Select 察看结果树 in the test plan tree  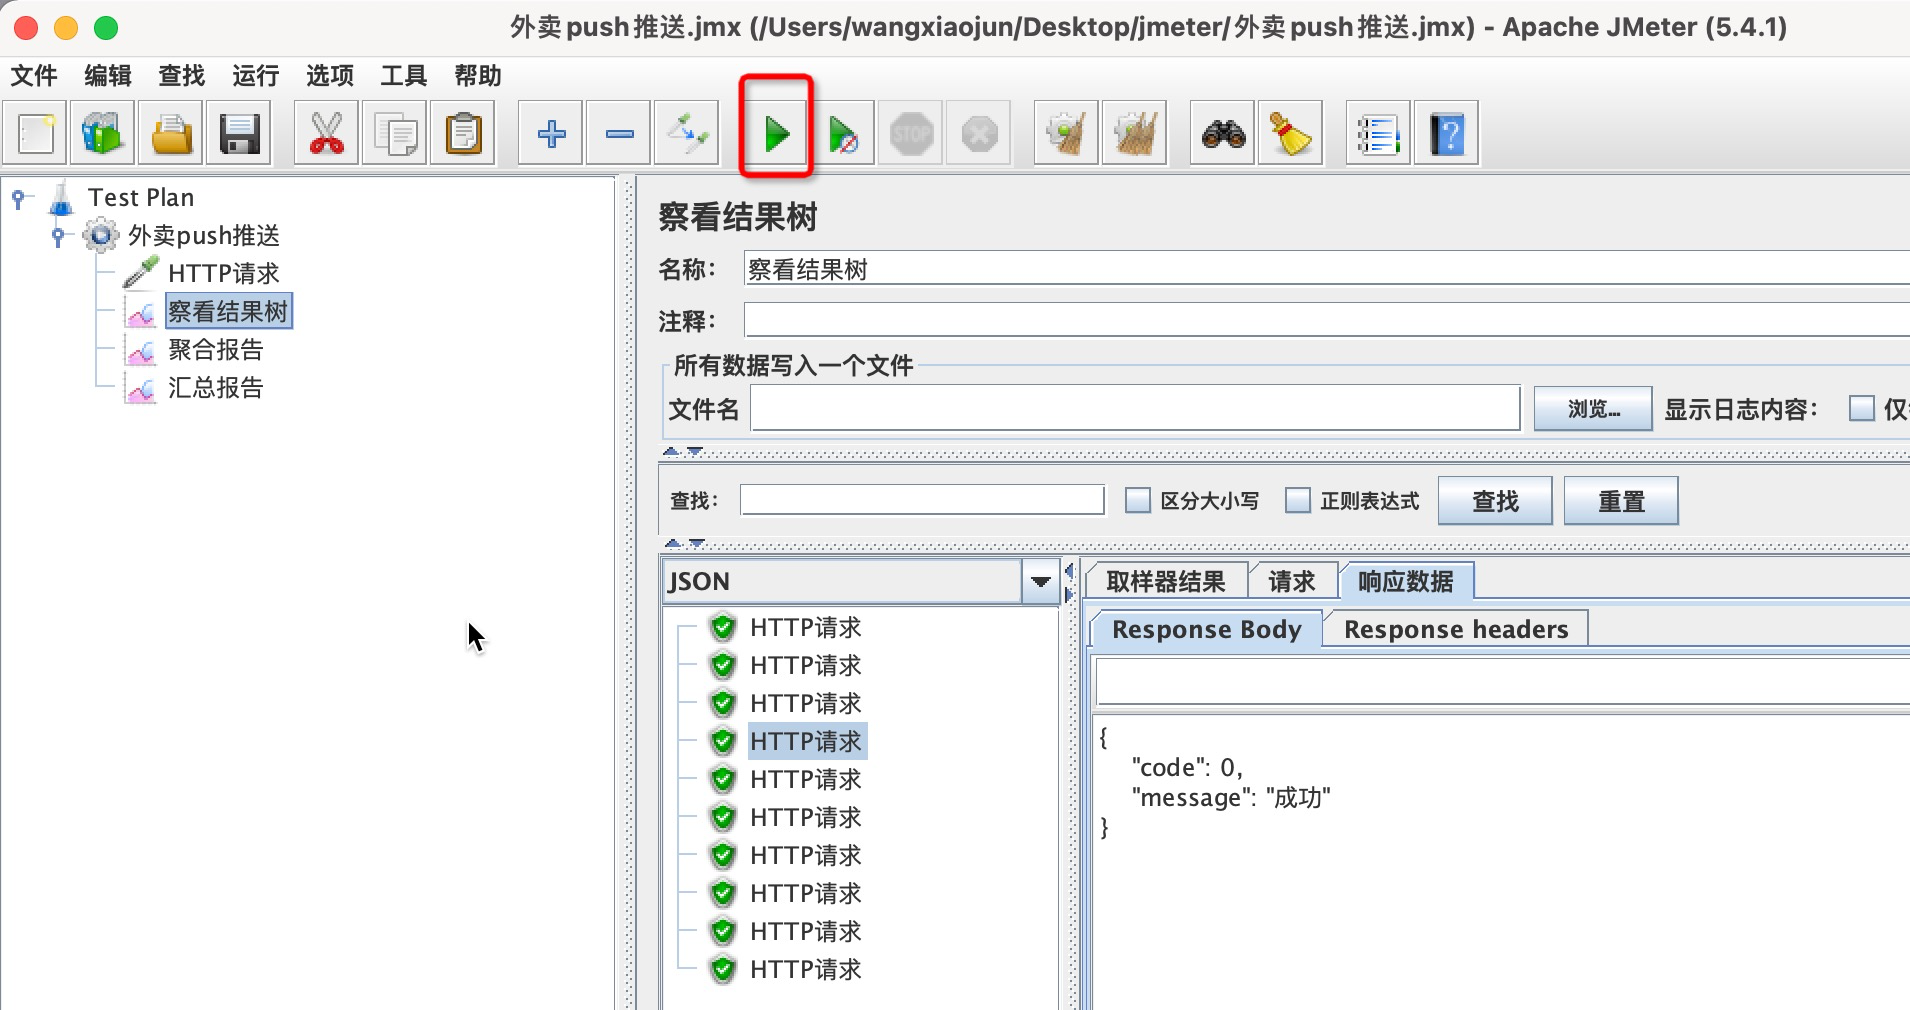(x=228, y=311)
